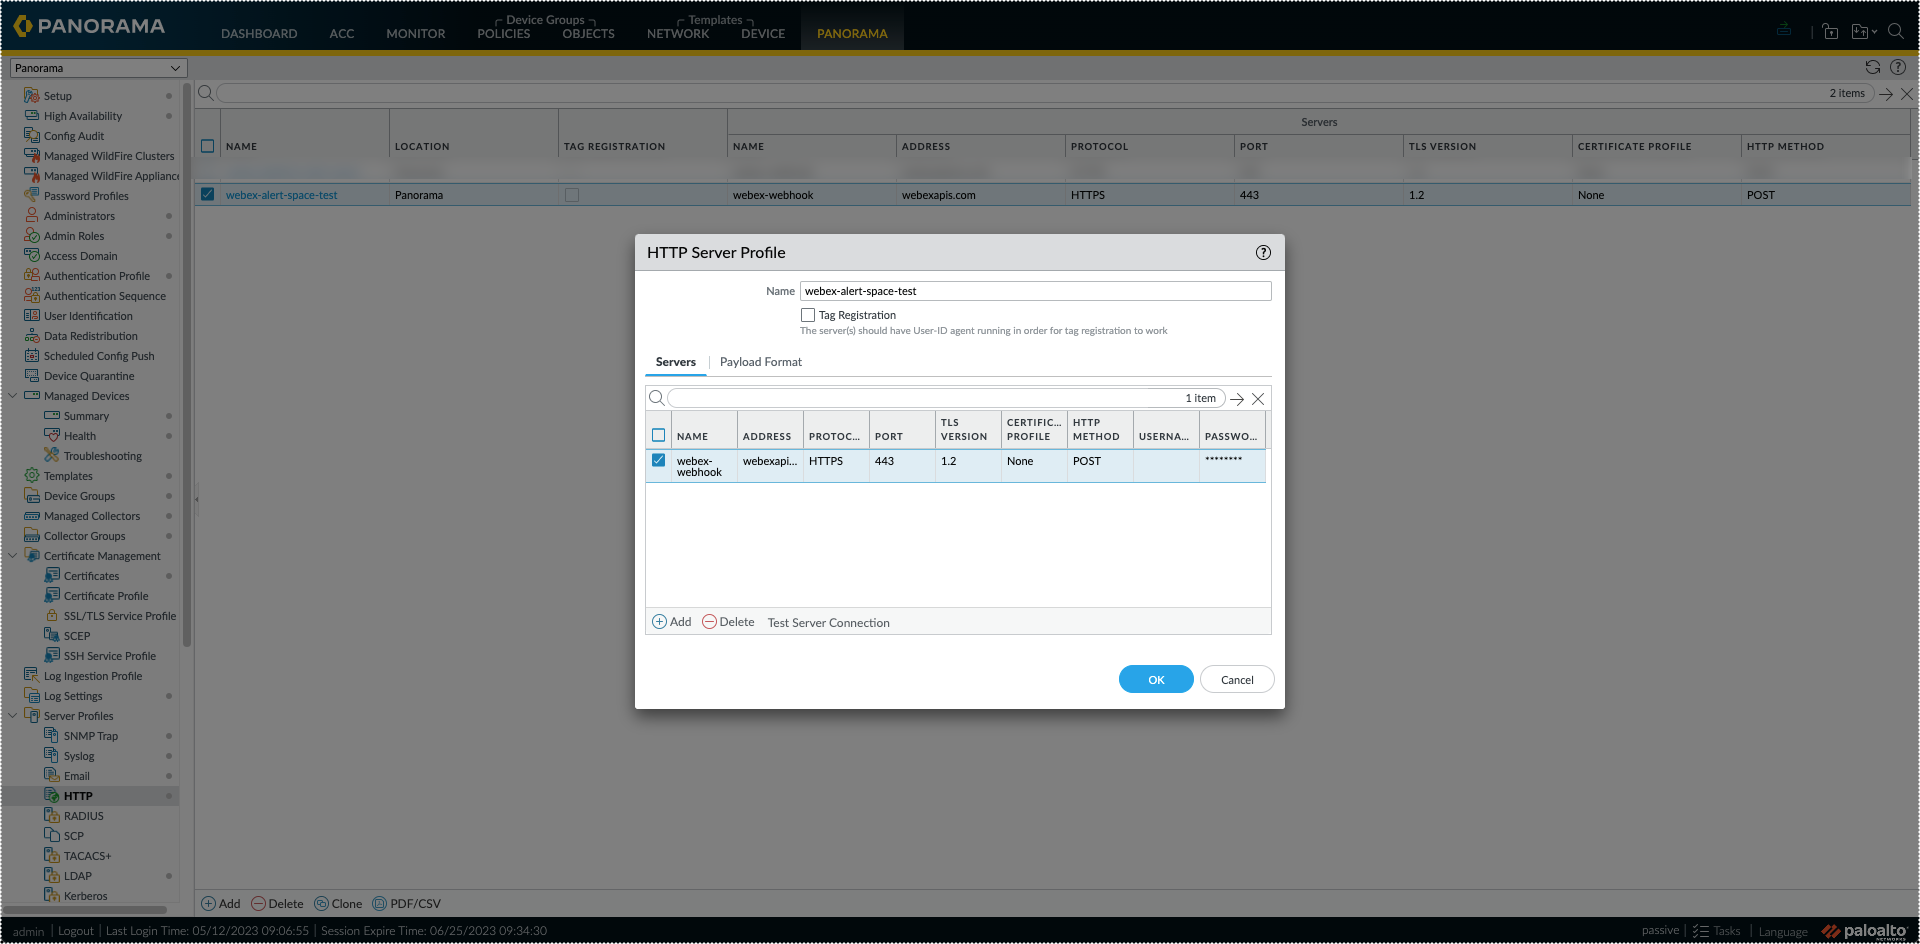Click the Name input field in the dialog
Image resolution: width=1920 pixels, height=944 pixels.
1036,291
